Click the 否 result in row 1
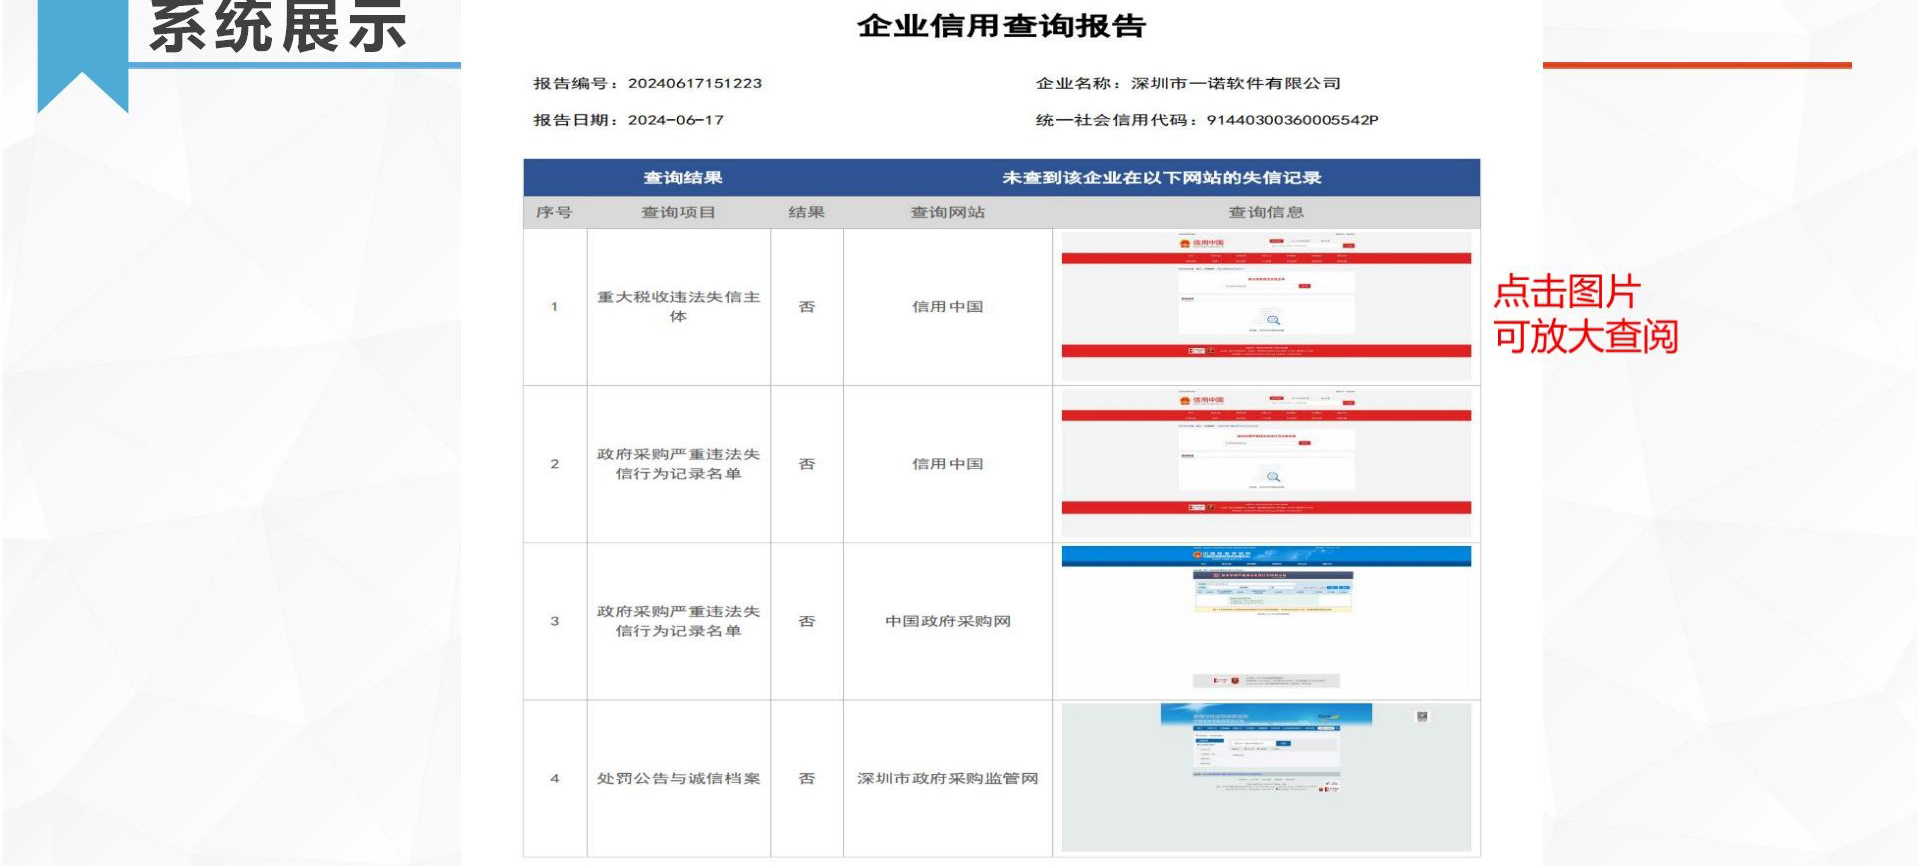This screenshot has width=1920, height=866. click(807, 307)
